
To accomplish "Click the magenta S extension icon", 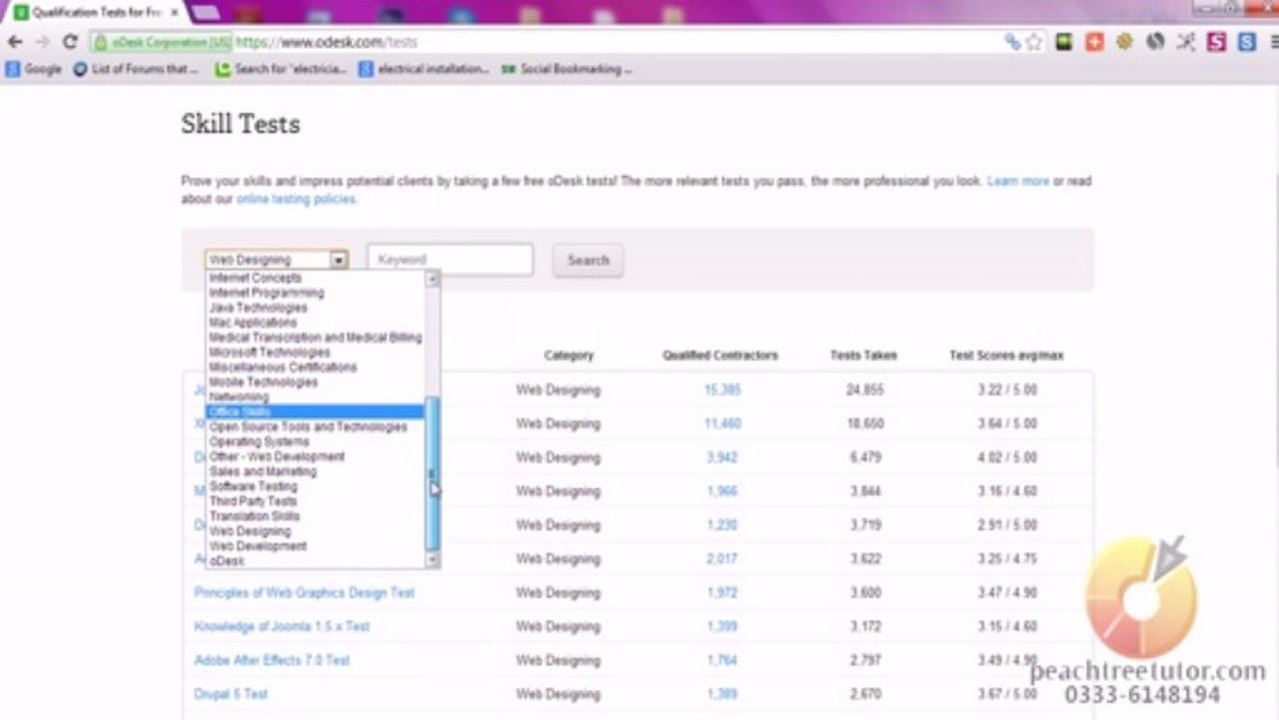I will (x=1216, y=42).
